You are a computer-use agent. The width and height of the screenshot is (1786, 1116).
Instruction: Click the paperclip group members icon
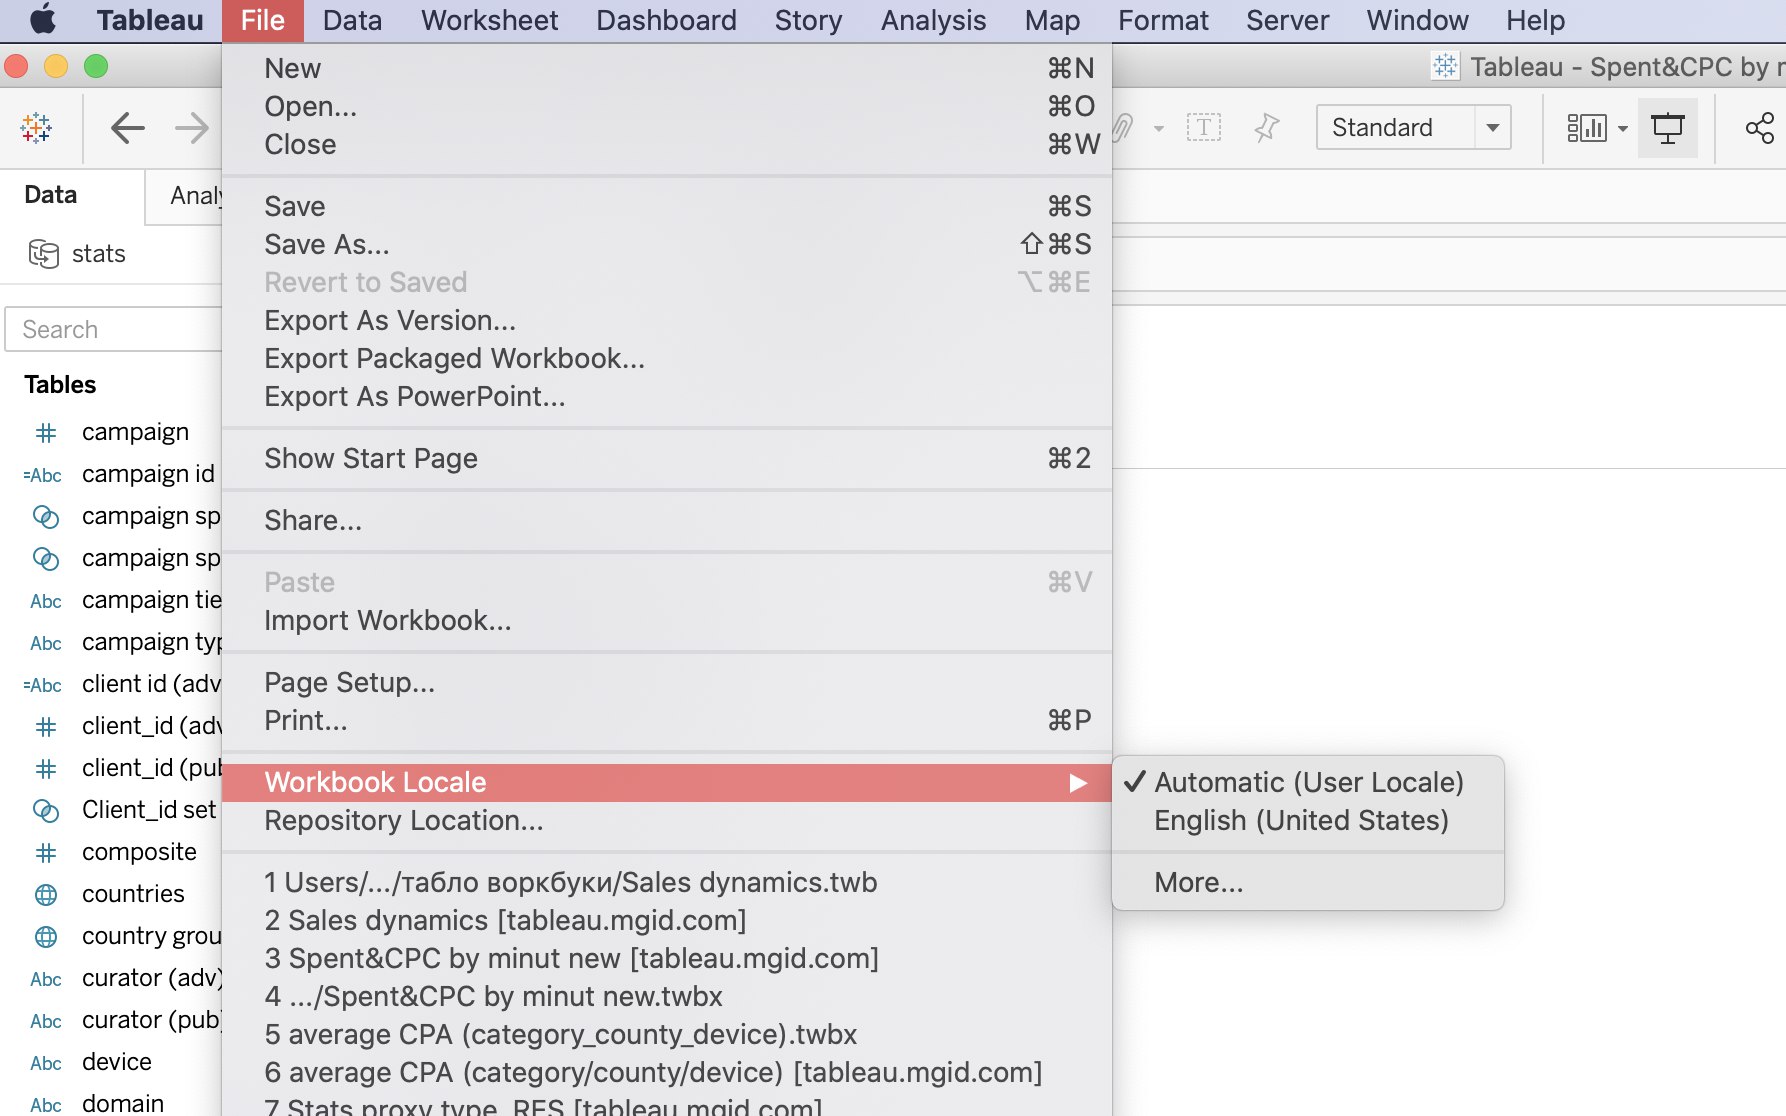(x=1124, y=128)
